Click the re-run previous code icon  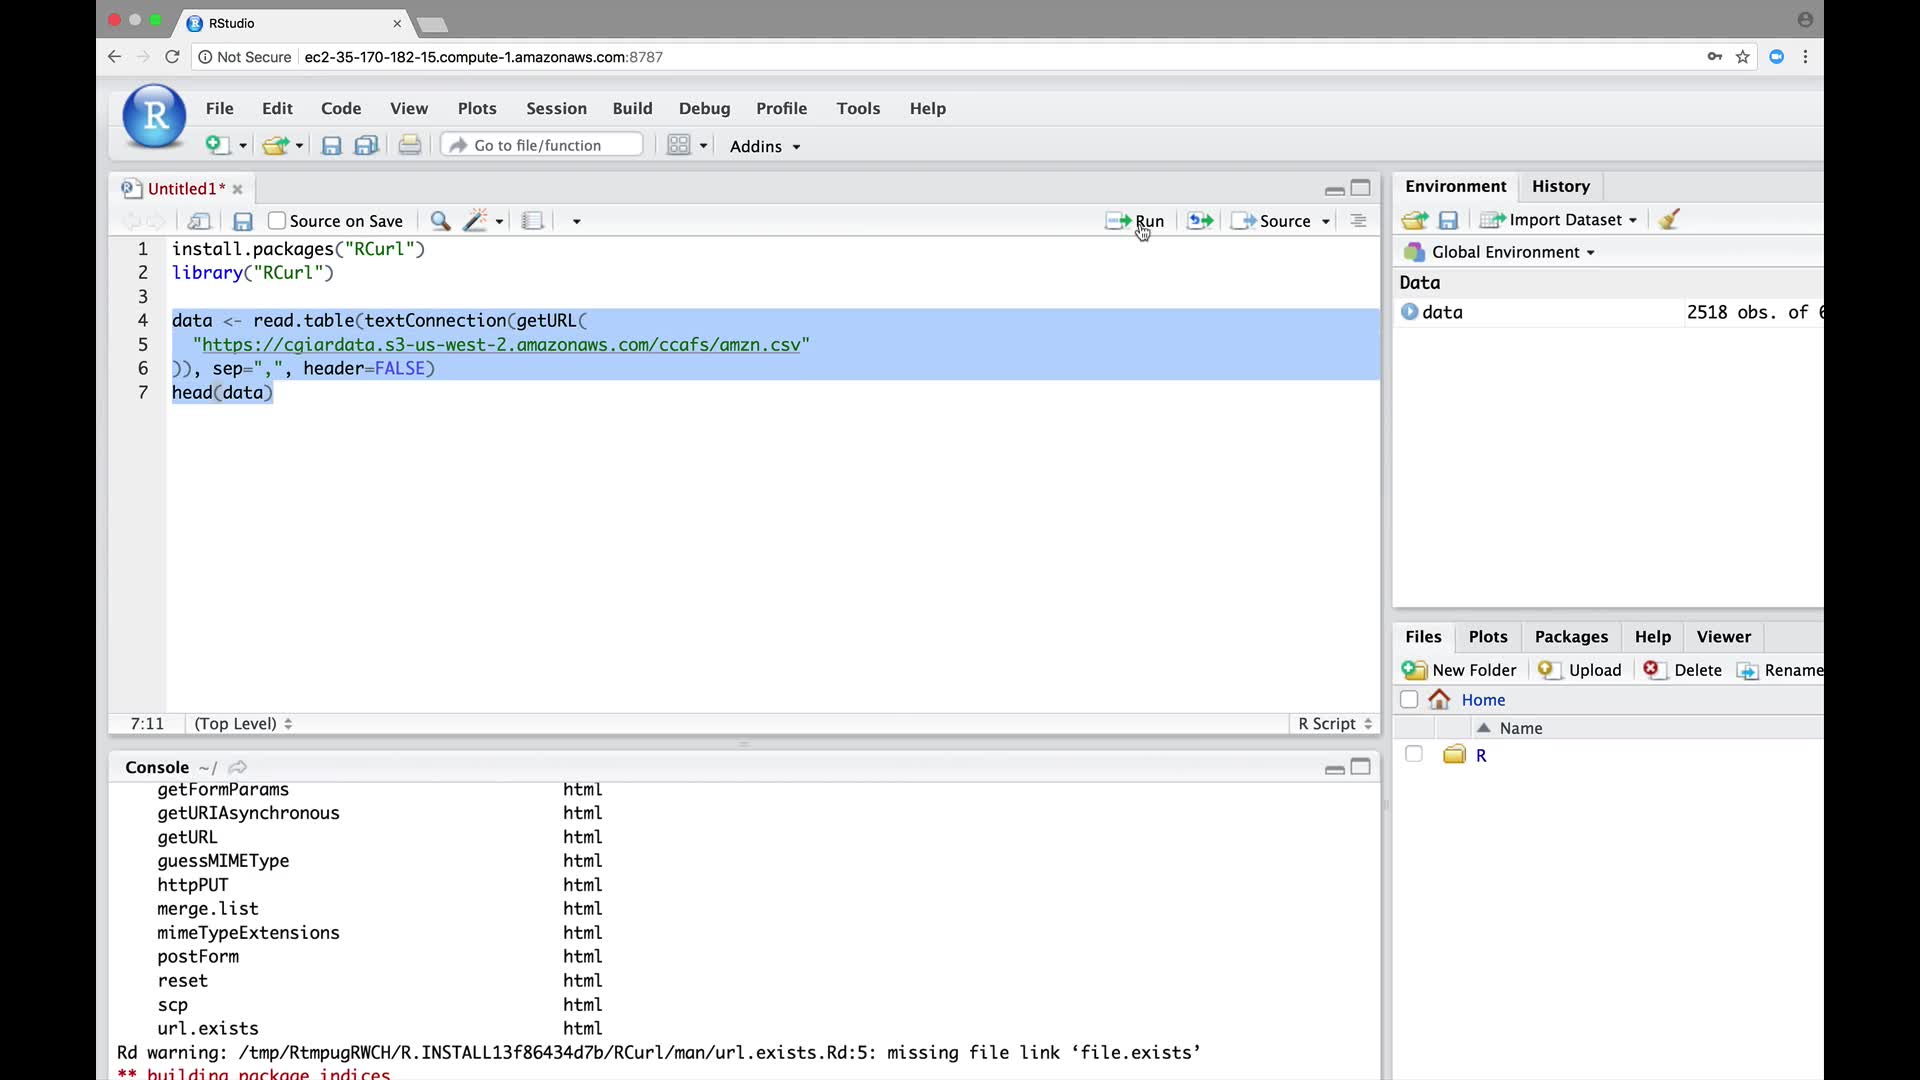click(1200, 221)
